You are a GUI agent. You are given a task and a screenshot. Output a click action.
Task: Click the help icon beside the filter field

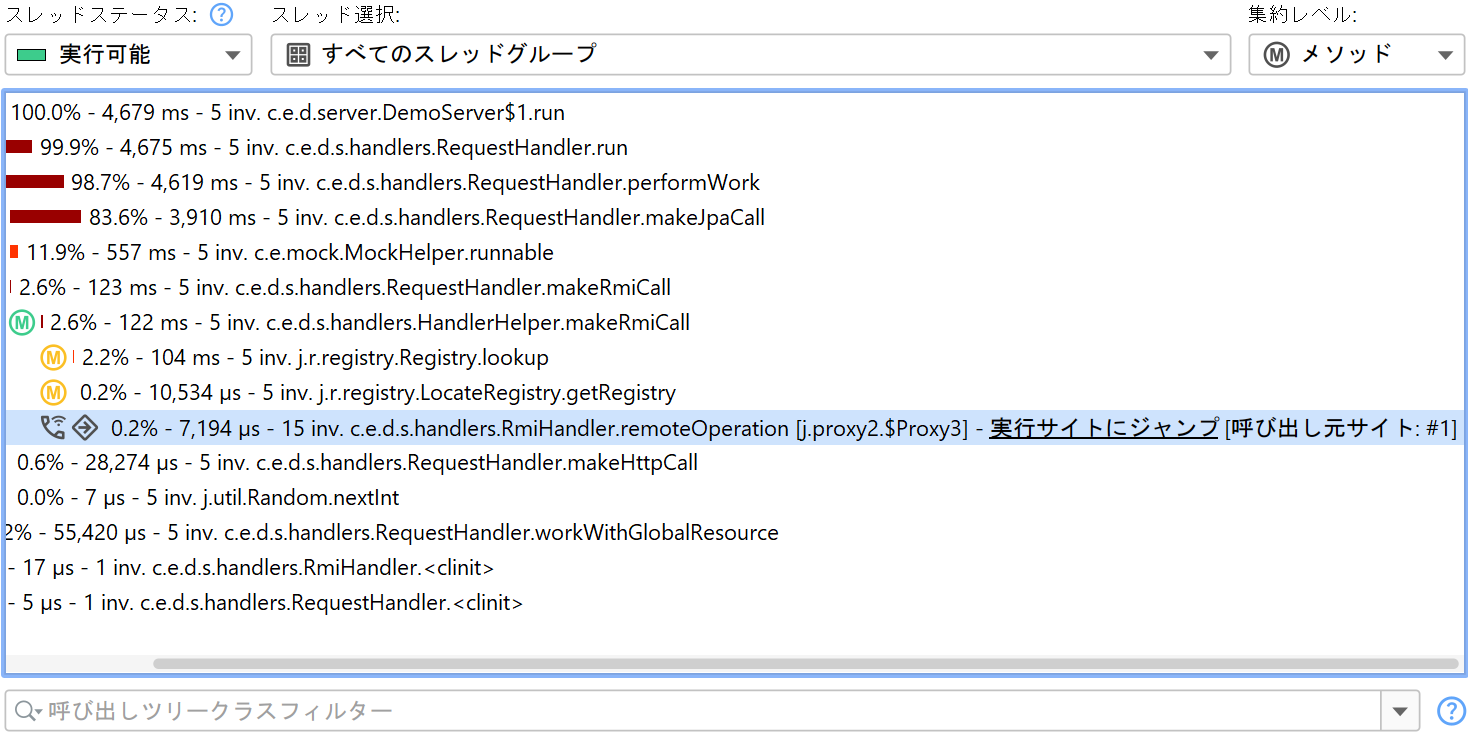coord(1450,711)
